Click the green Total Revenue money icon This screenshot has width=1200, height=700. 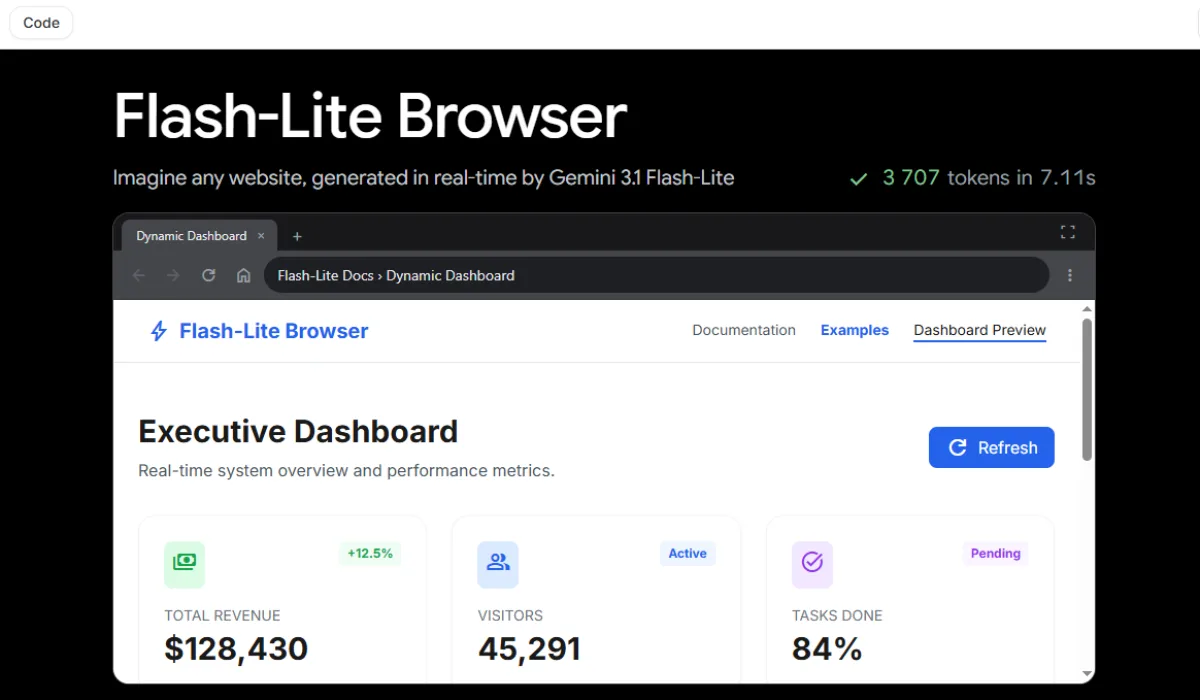click(x=184, y=563)
